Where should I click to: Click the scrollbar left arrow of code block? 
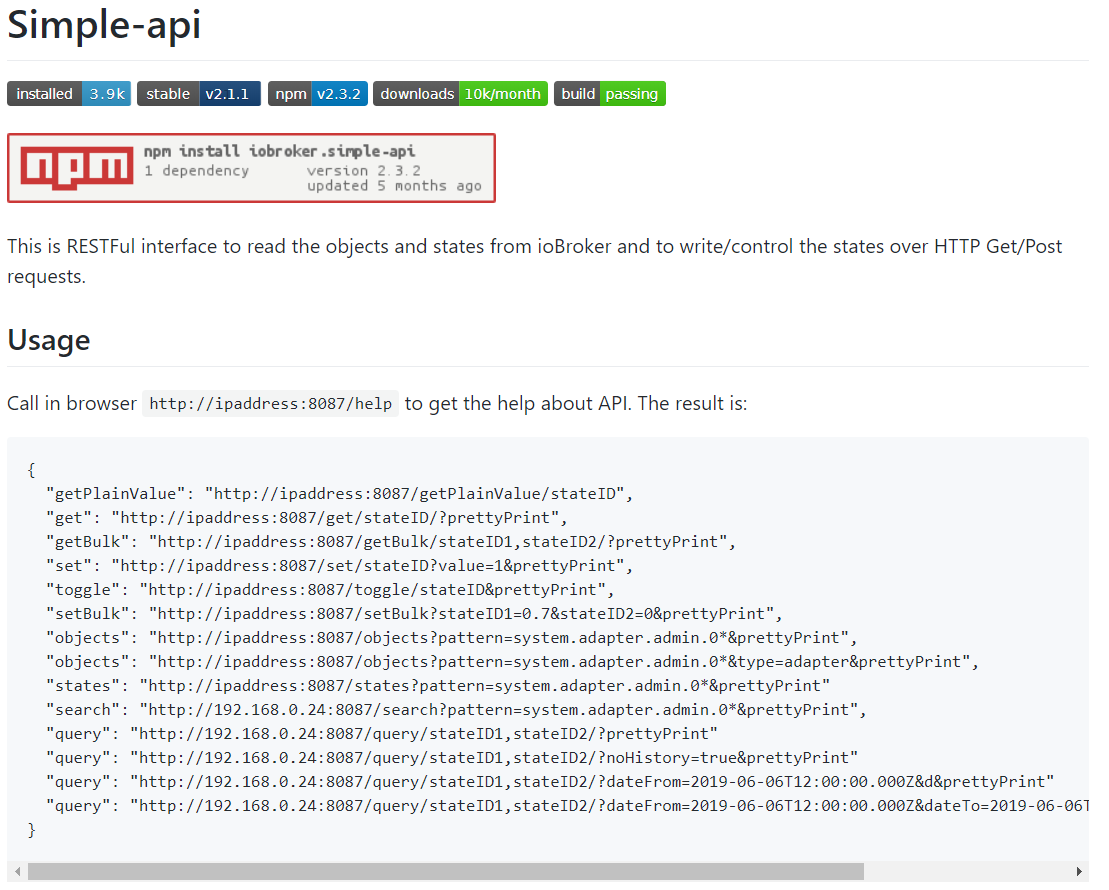tap(18, 872)
